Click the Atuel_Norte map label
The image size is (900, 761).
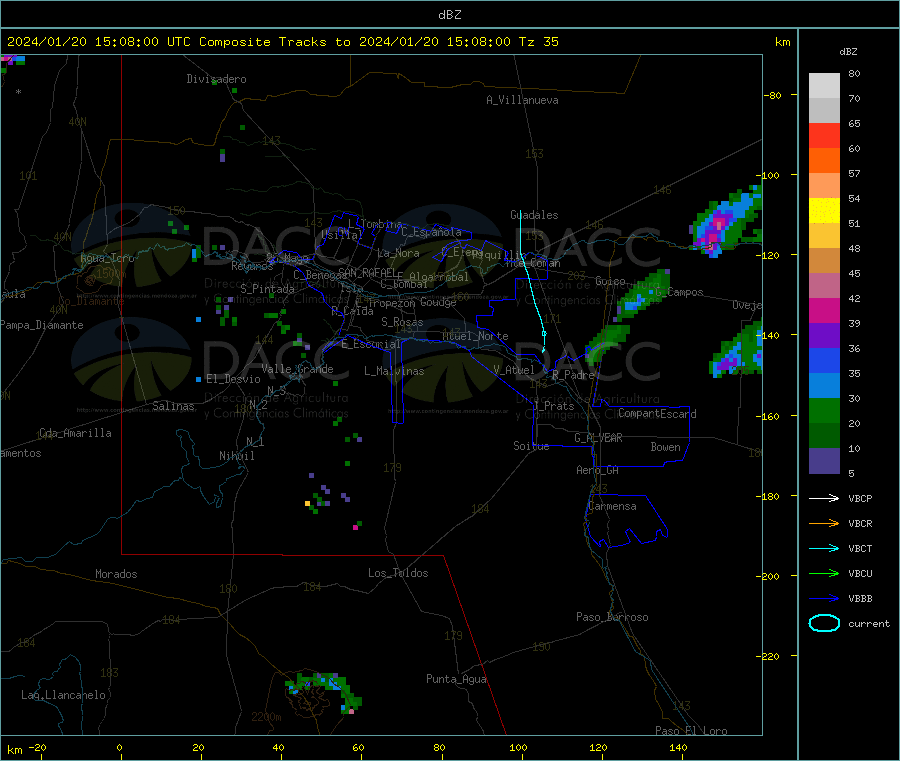click(475, 336)
